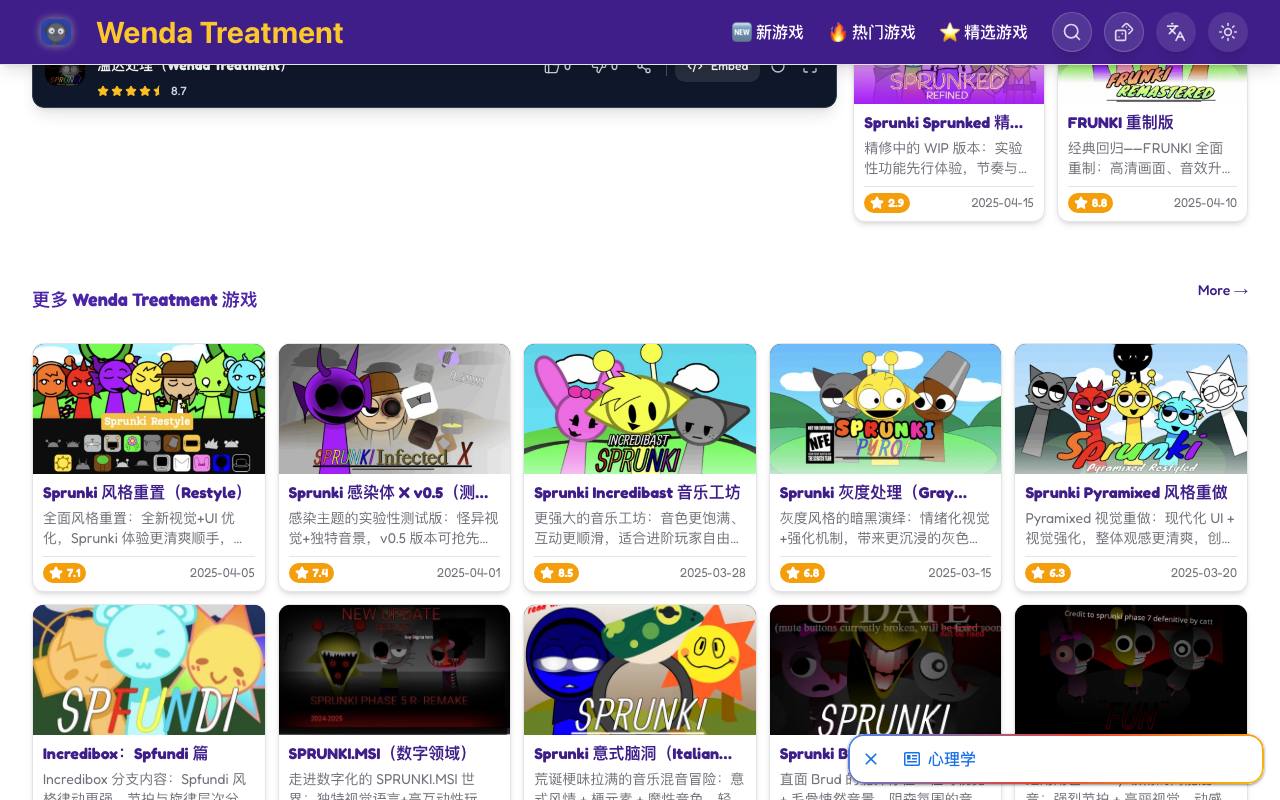Click the date 2025-03-28

(x=713, y=573)
